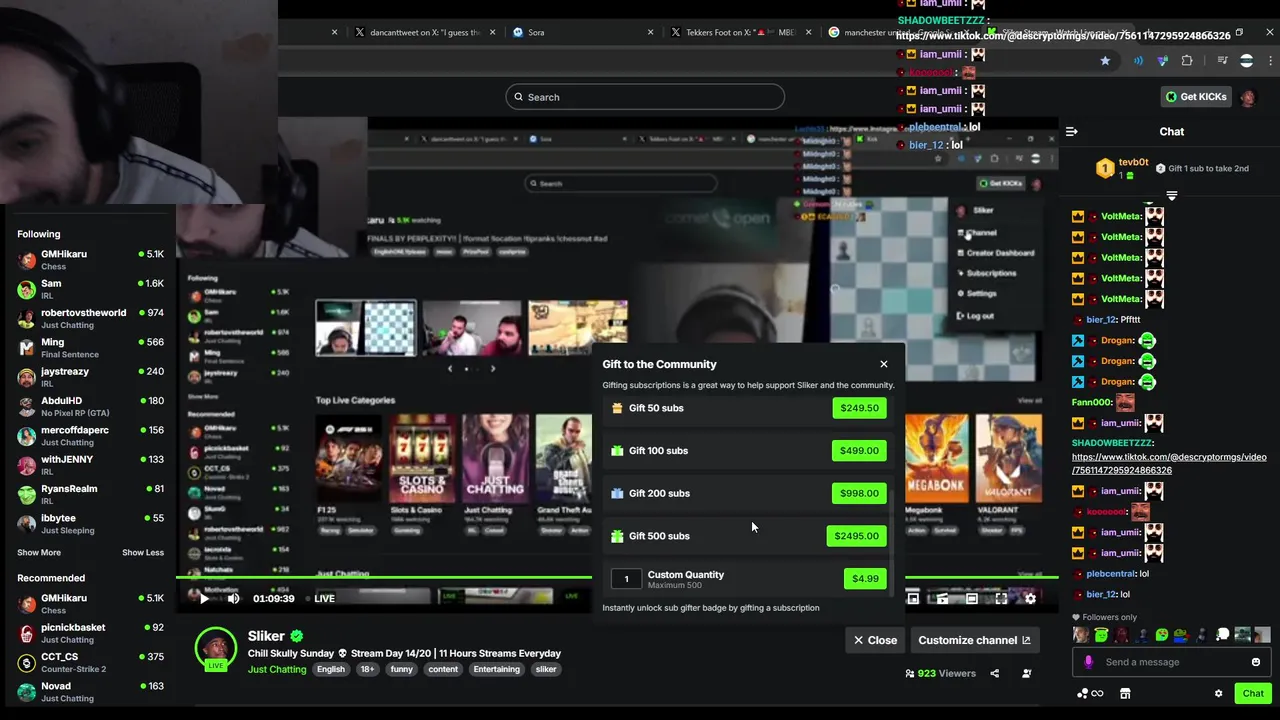Open picnickbasket in Recommended
This screenshot has width=1280, height=720.
pyautogui.click(x=90, y=633)
